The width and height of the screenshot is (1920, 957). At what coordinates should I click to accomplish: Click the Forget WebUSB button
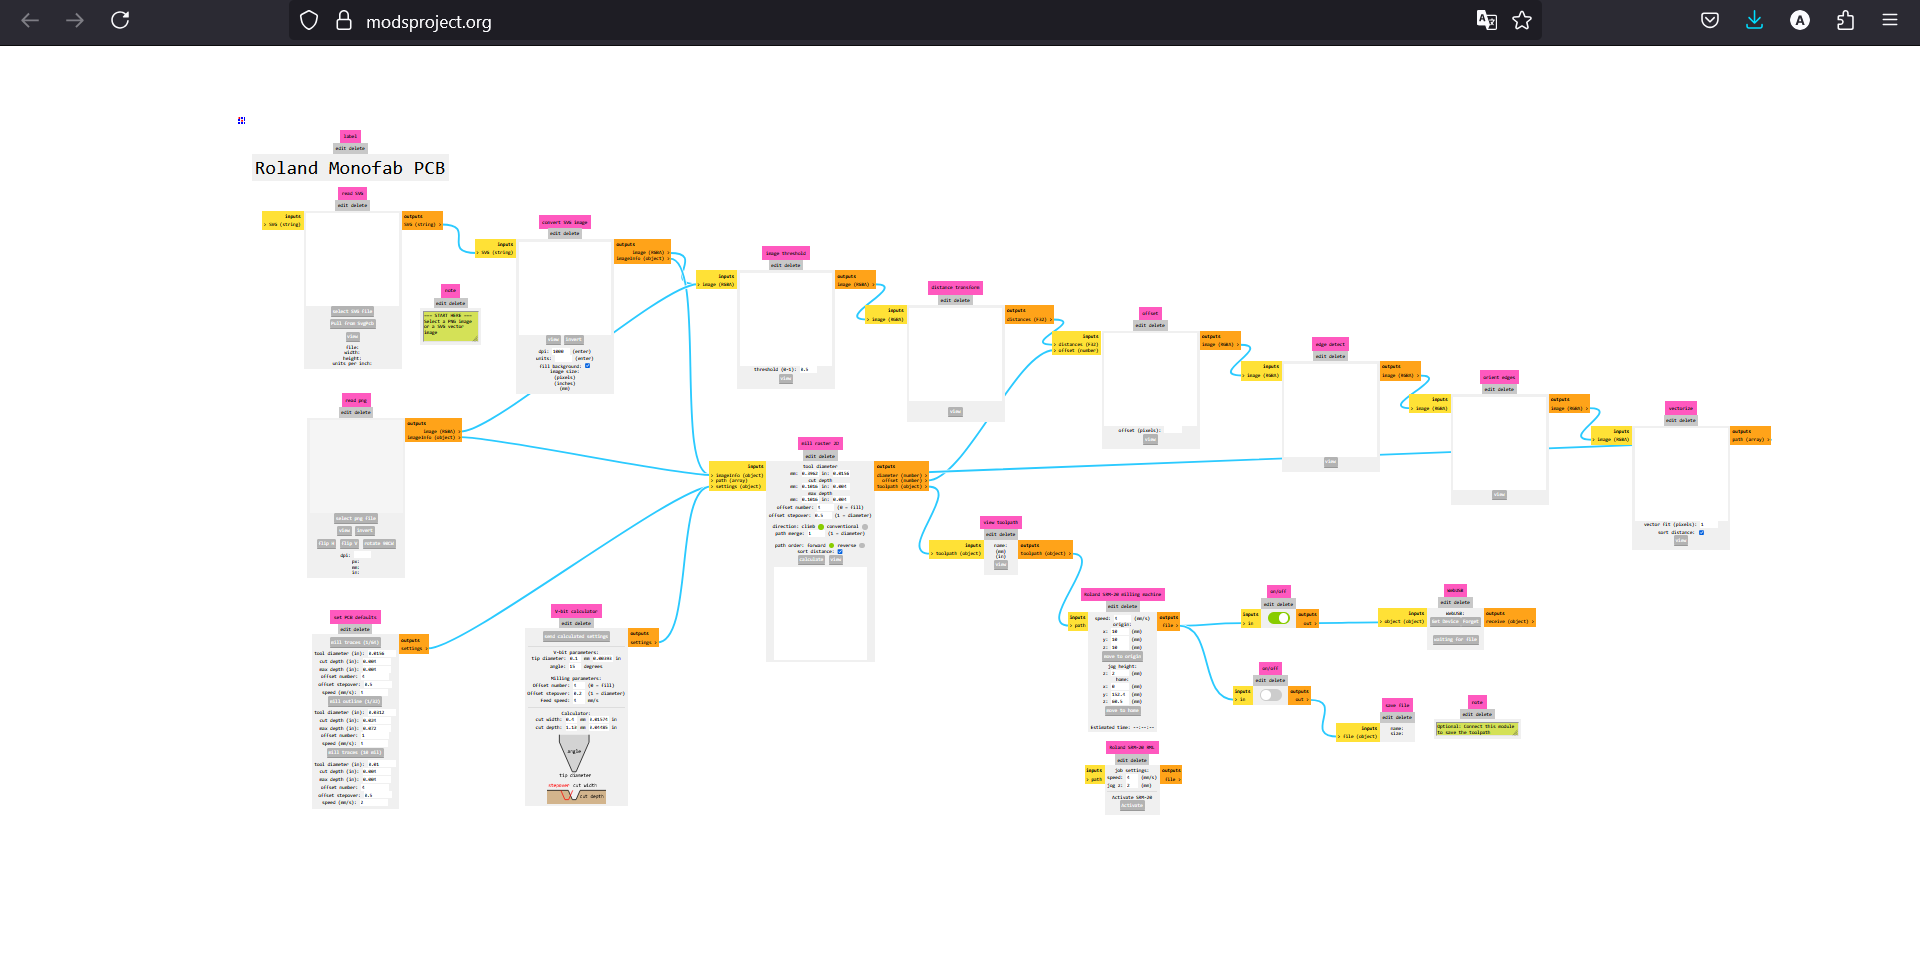coord(1472,621)
